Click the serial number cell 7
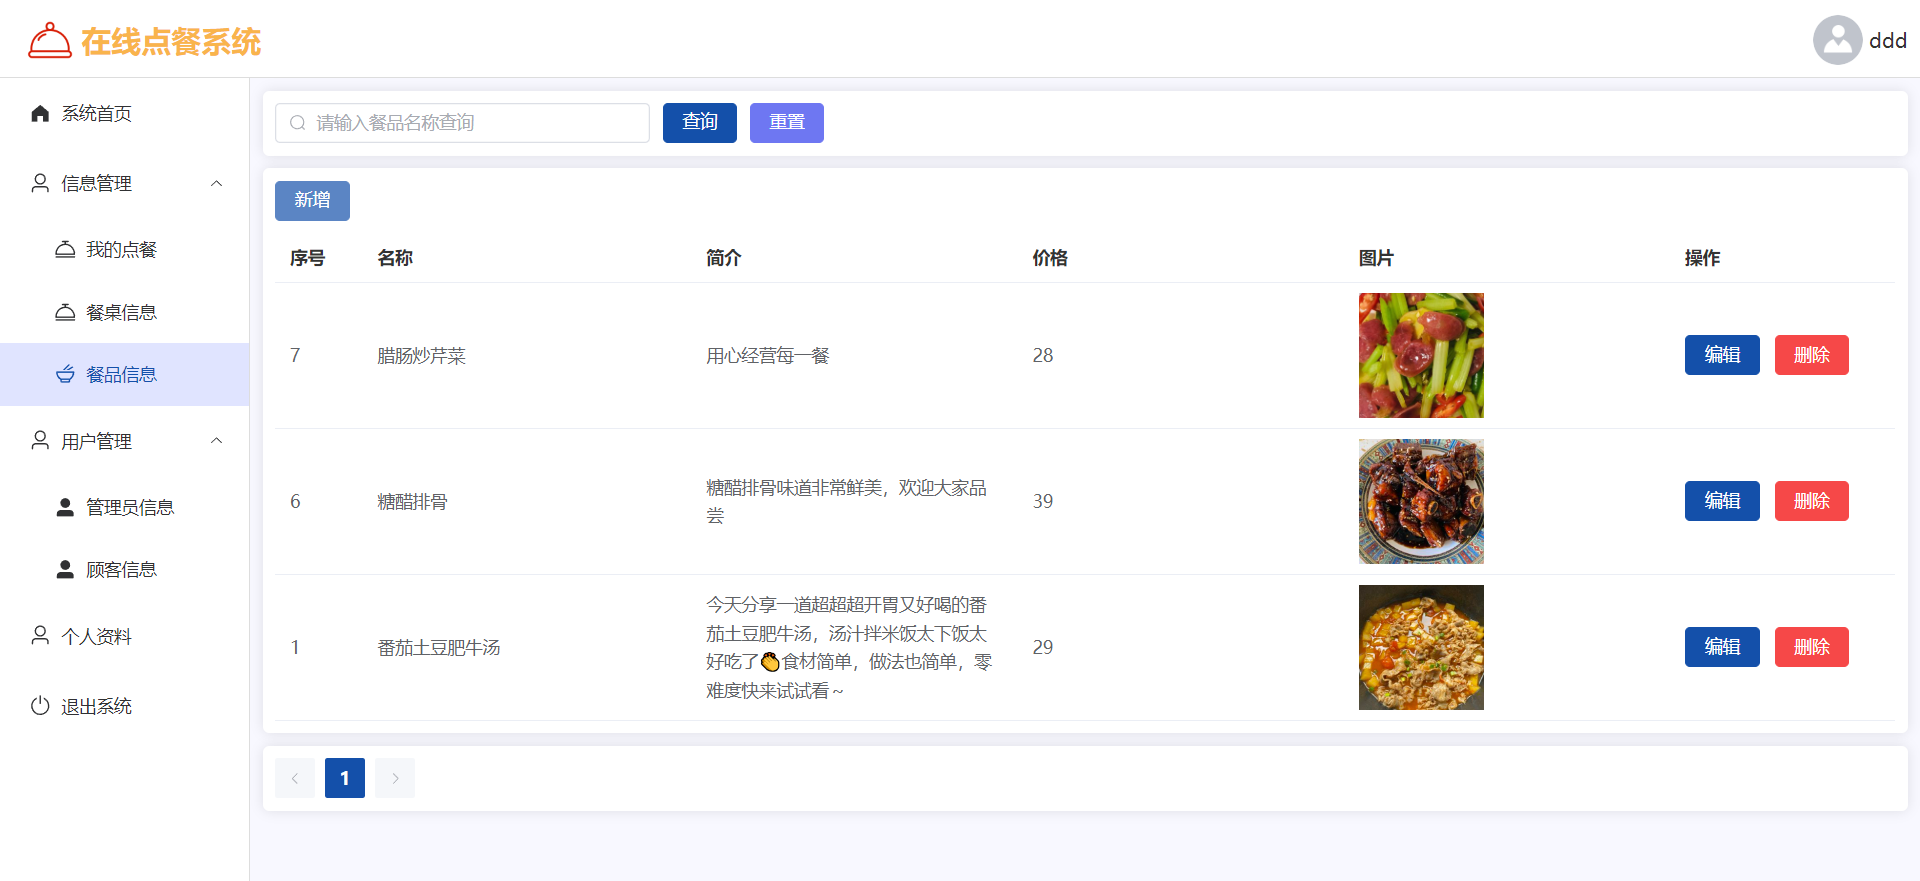Viewport: 1920px width, 881px height. click(295, 356)
